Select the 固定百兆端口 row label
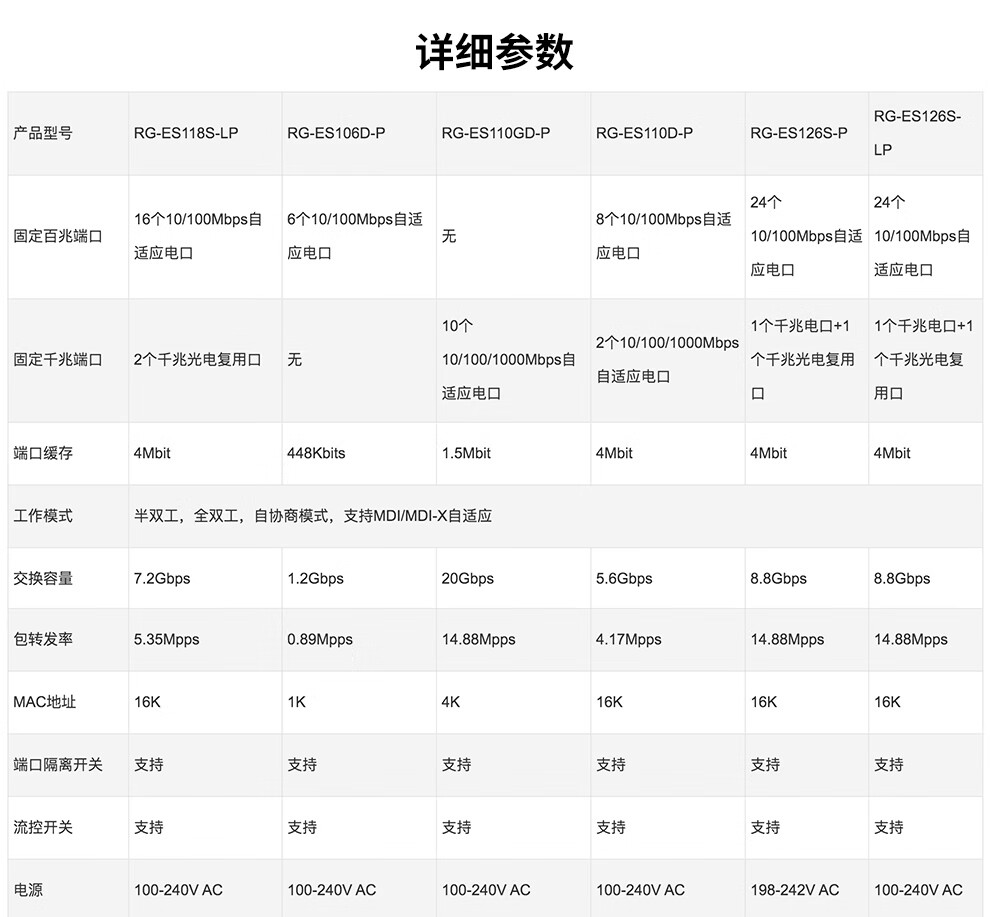 58,237
